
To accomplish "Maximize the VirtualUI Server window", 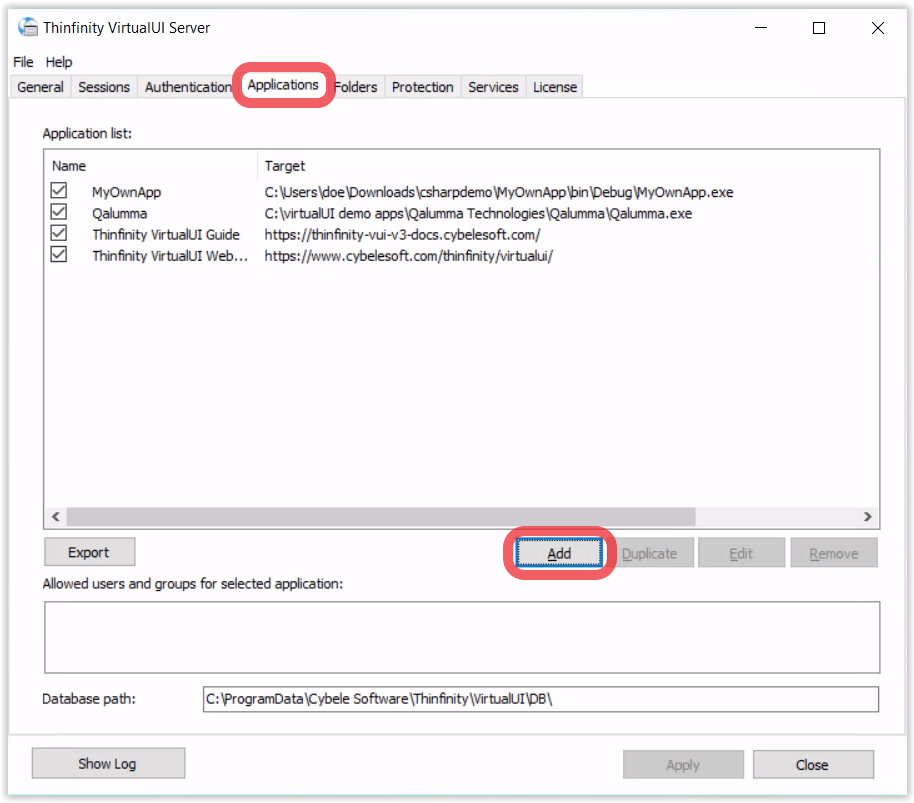I will 819,27.
